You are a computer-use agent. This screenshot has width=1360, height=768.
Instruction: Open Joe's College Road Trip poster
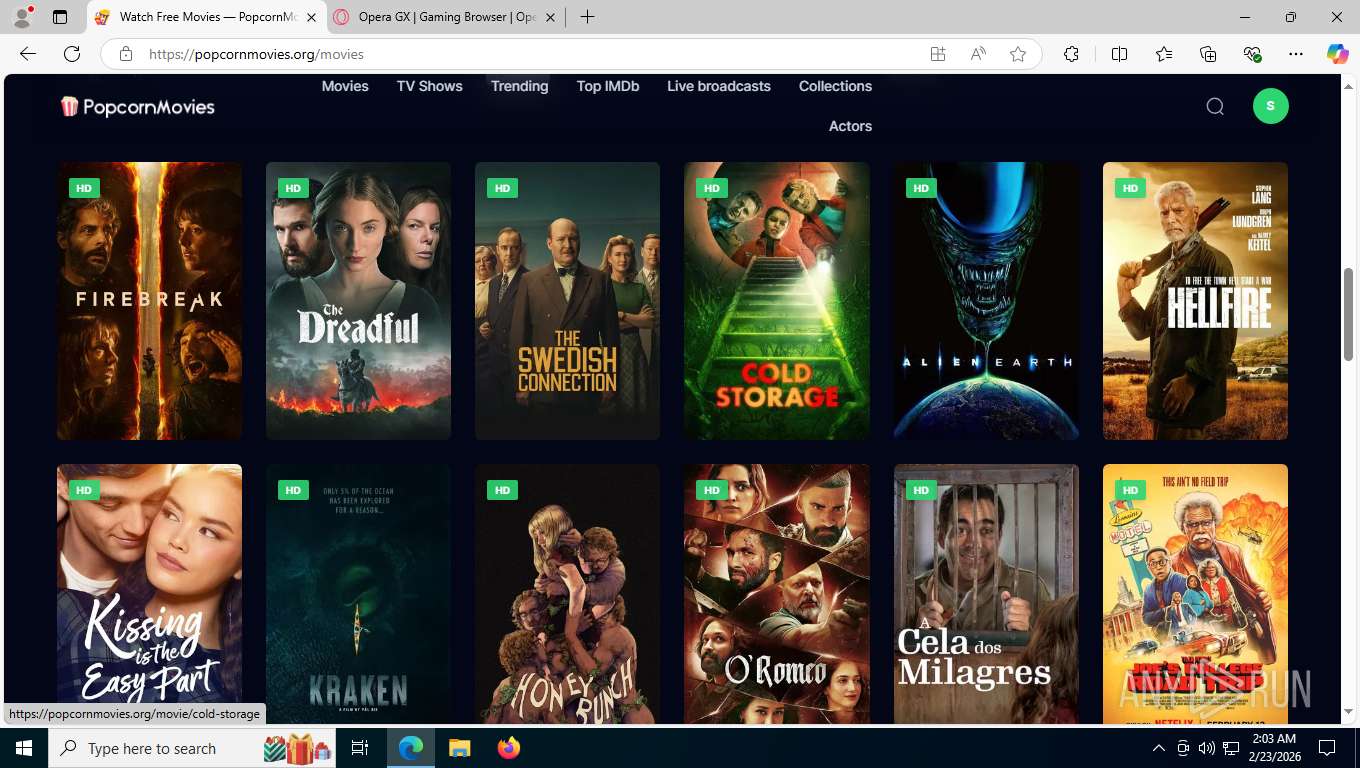point(1195,594)
